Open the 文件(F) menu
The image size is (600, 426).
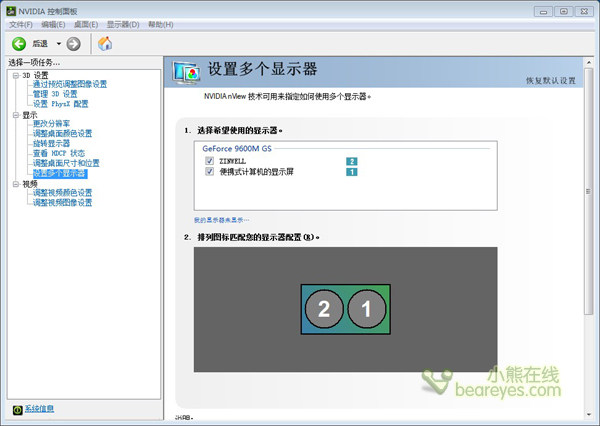click(x=21, y=25)
